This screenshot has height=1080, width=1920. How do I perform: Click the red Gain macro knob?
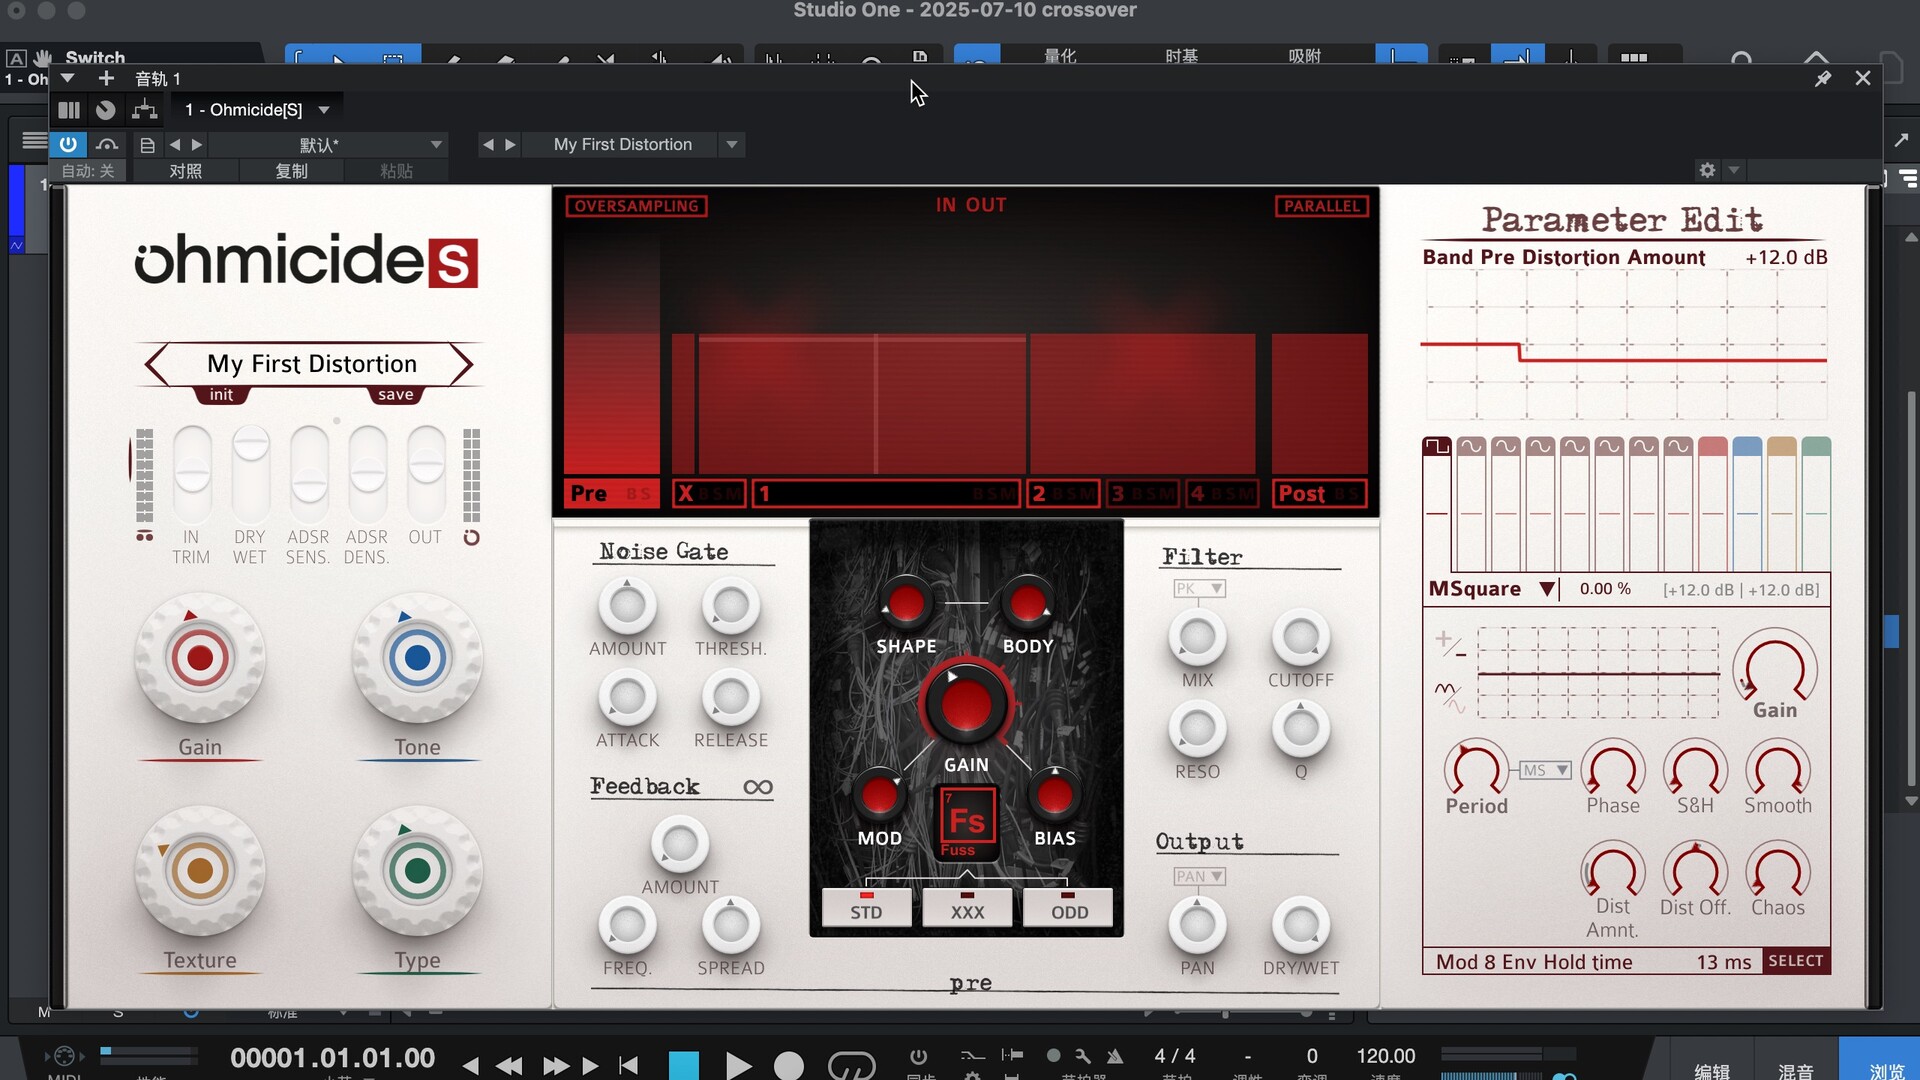tap(200, 658)
